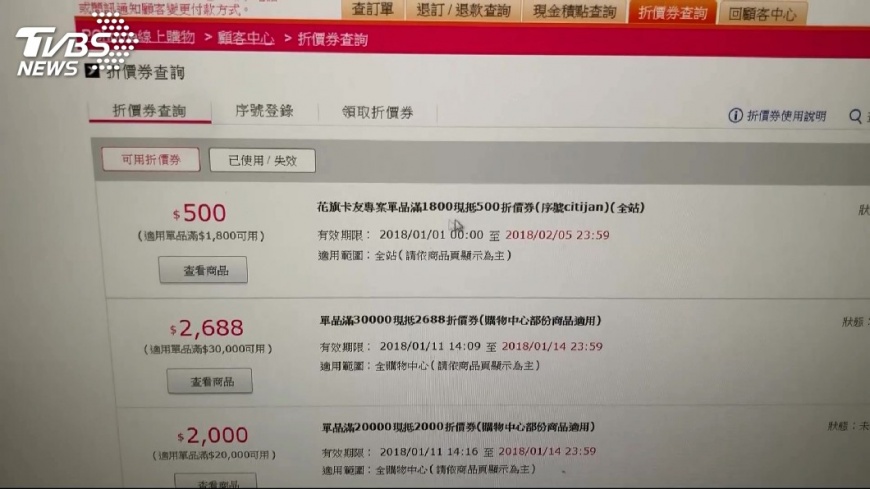The width and height of the screenshot is (870, 489).
Task: Select the underlined 折價券查詢 sub-tab
Action: click(149, 110)
